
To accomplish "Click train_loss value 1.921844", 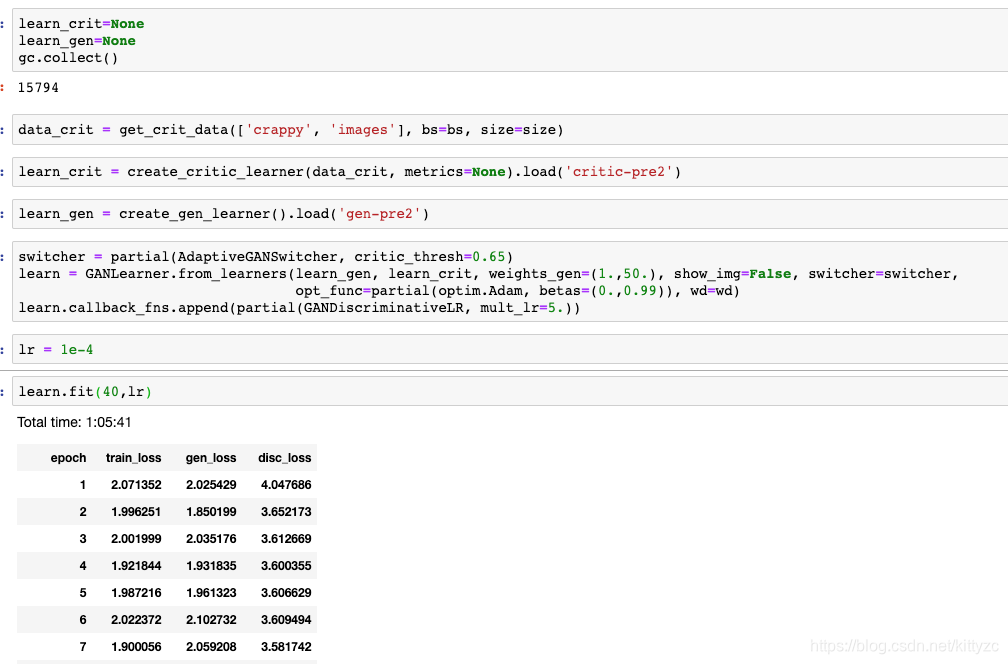I will click(136, 566).
